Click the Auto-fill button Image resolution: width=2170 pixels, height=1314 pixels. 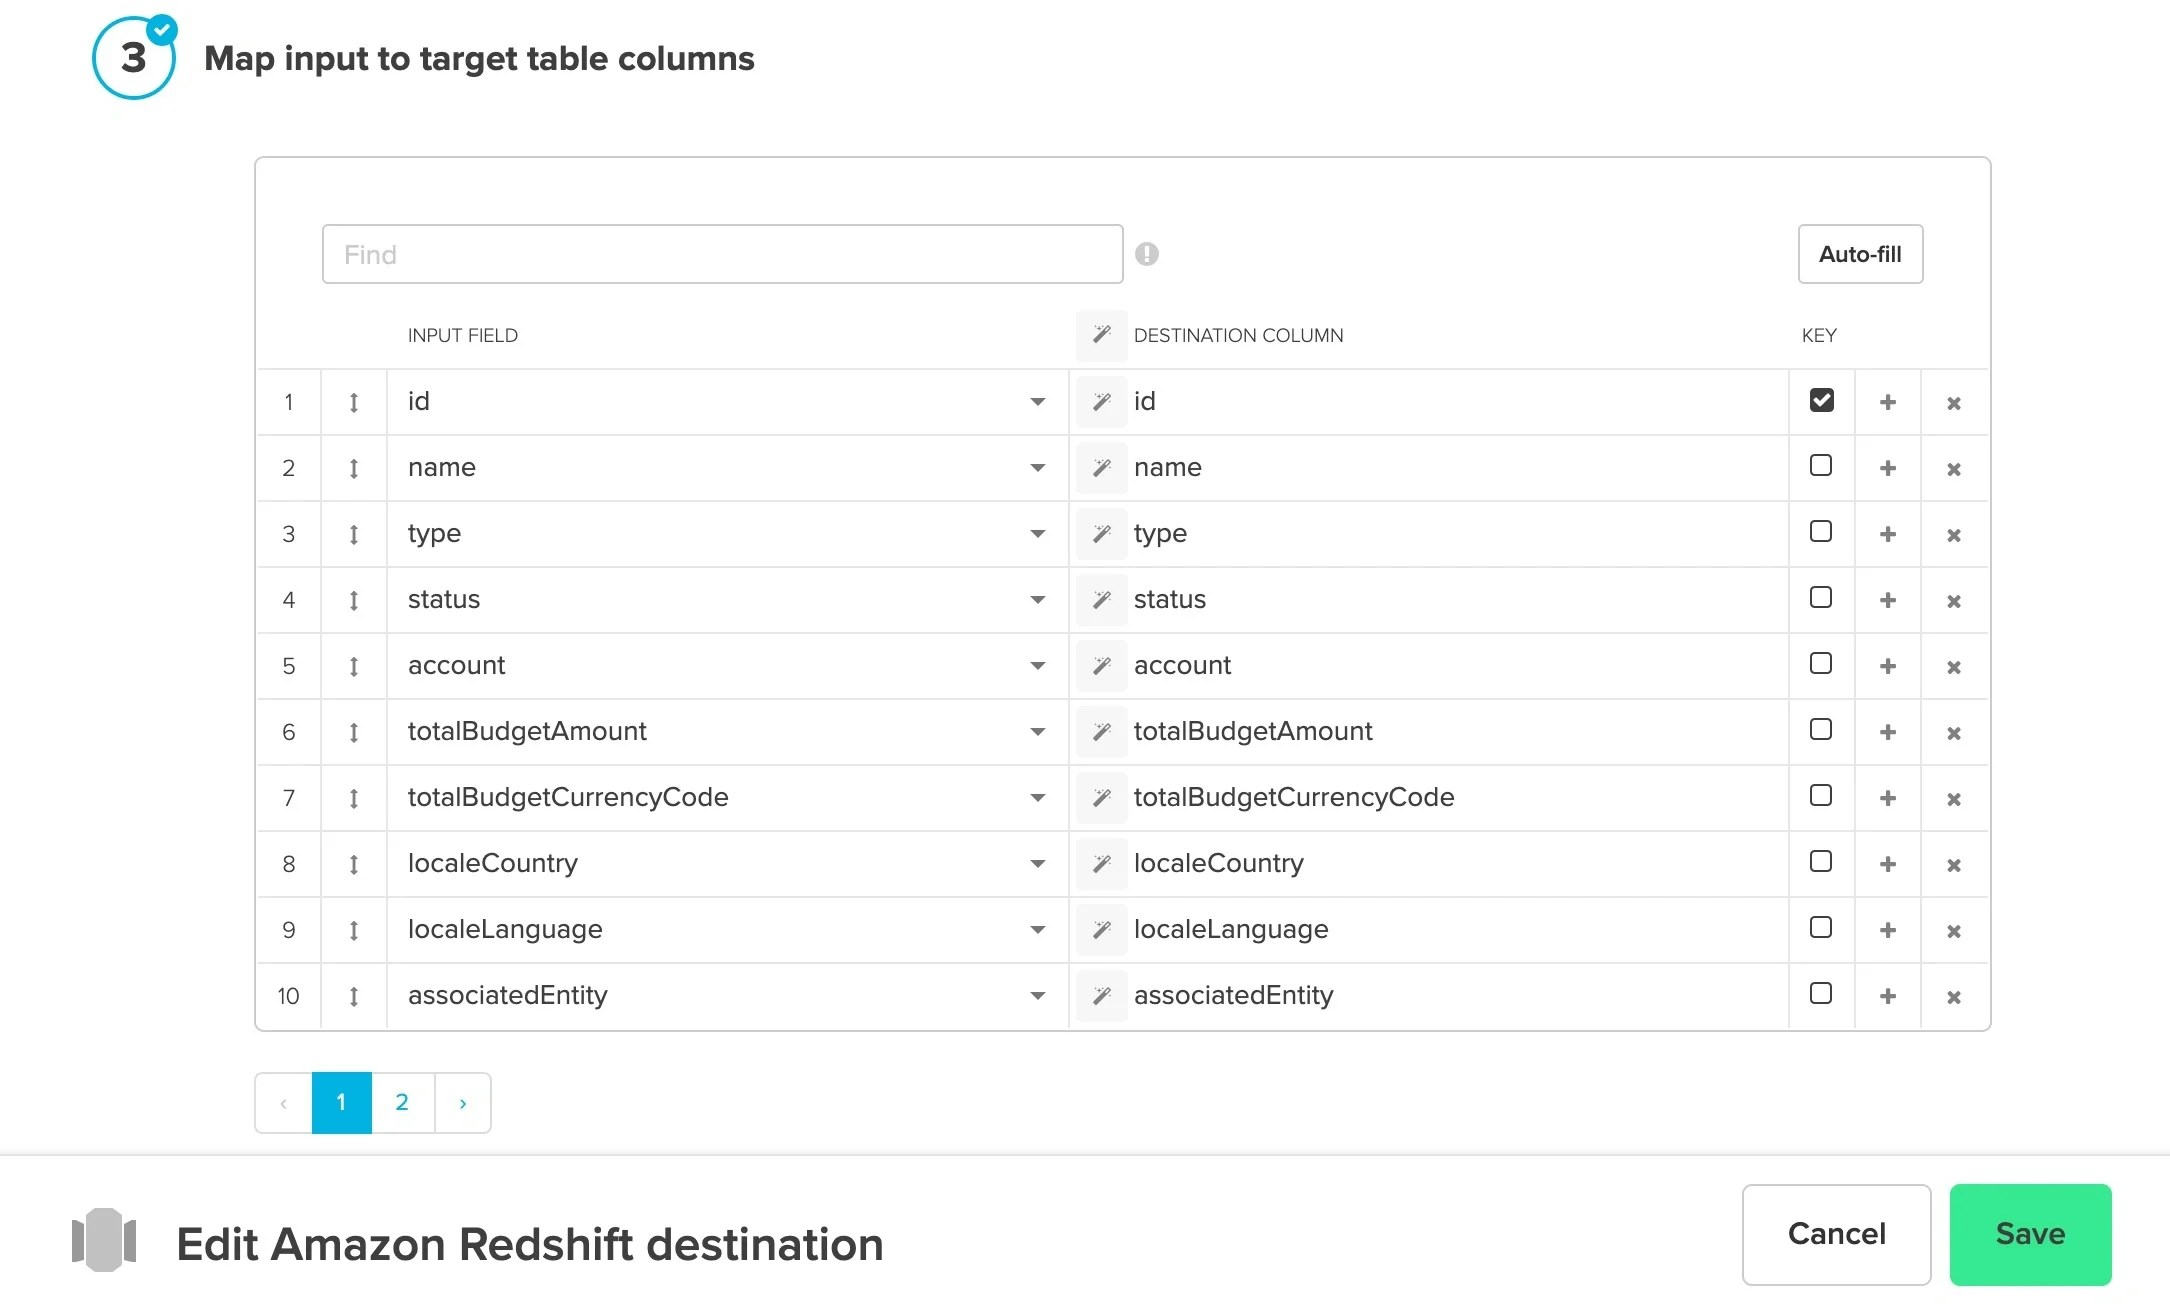[x=1859, y=254]
